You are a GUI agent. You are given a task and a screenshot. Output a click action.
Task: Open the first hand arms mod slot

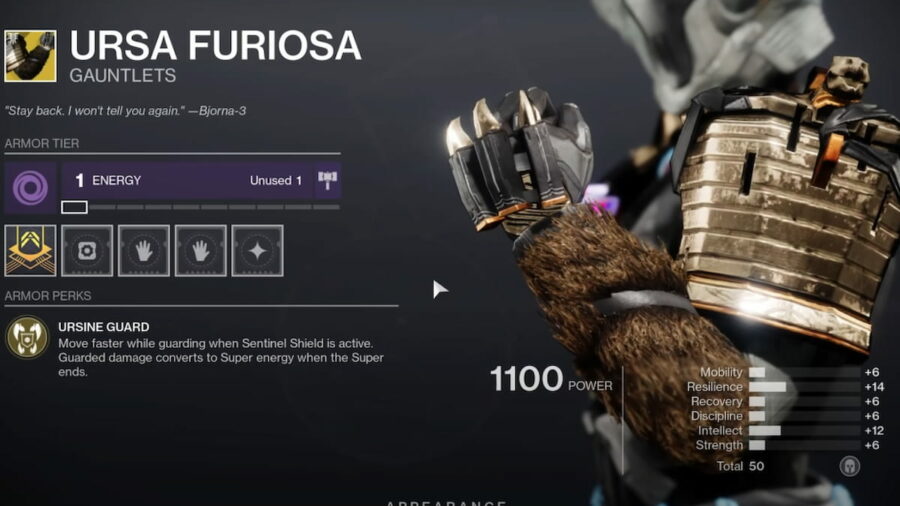[x=144, y=251]
